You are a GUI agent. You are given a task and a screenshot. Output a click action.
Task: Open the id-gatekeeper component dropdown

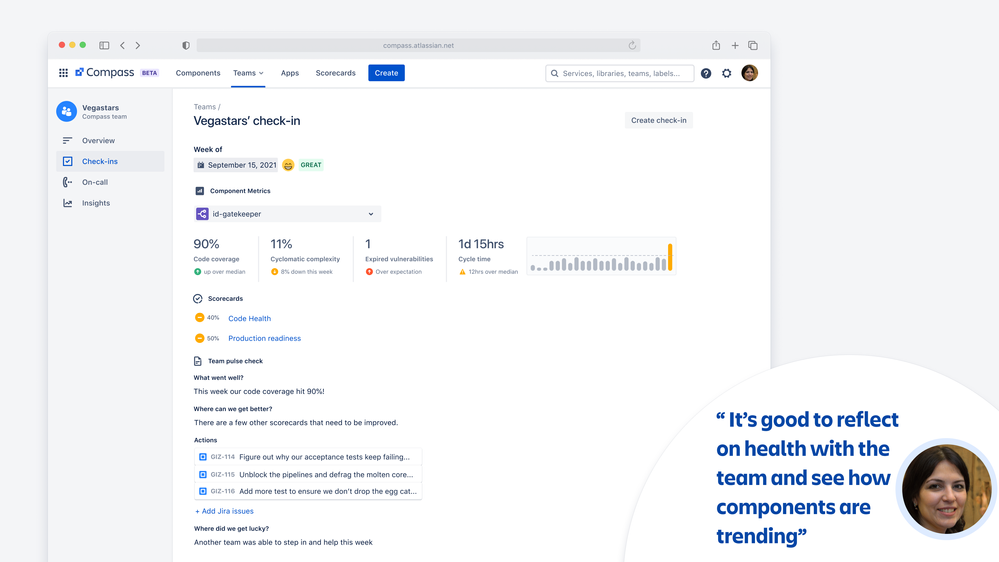(x=287, y=214)
